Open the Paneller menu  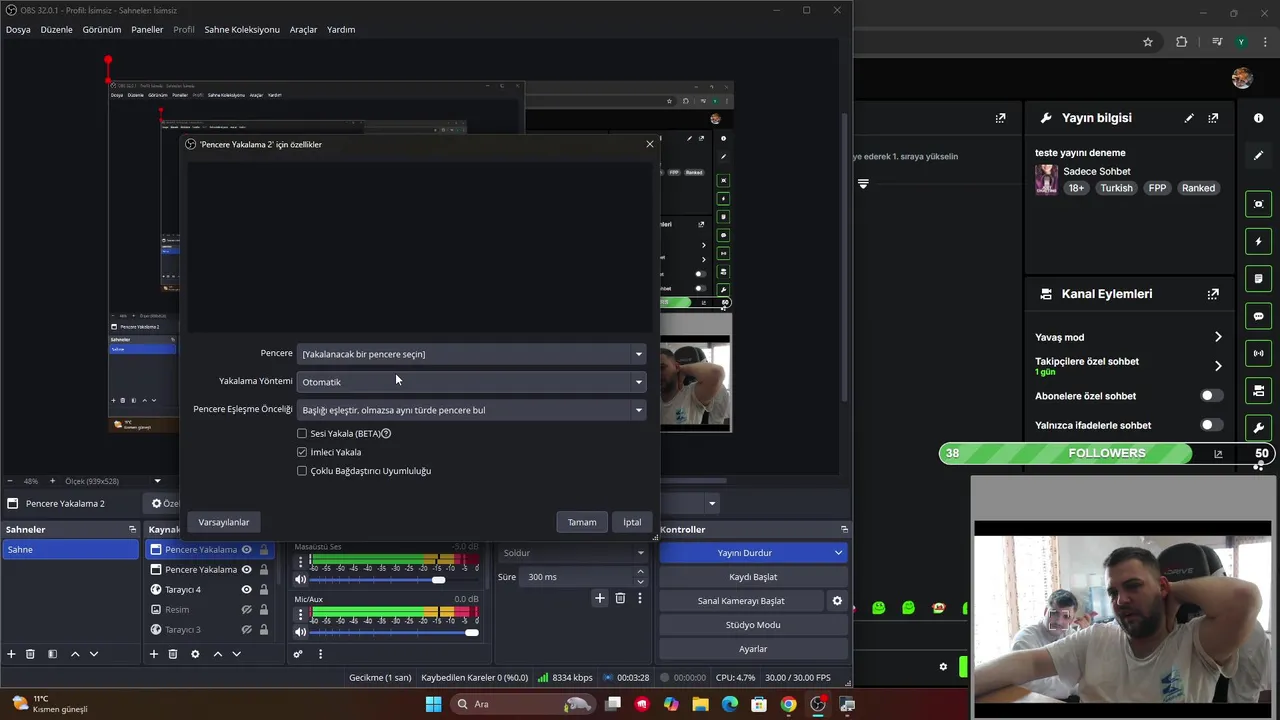pyautogui.click(x=147, y=29)
